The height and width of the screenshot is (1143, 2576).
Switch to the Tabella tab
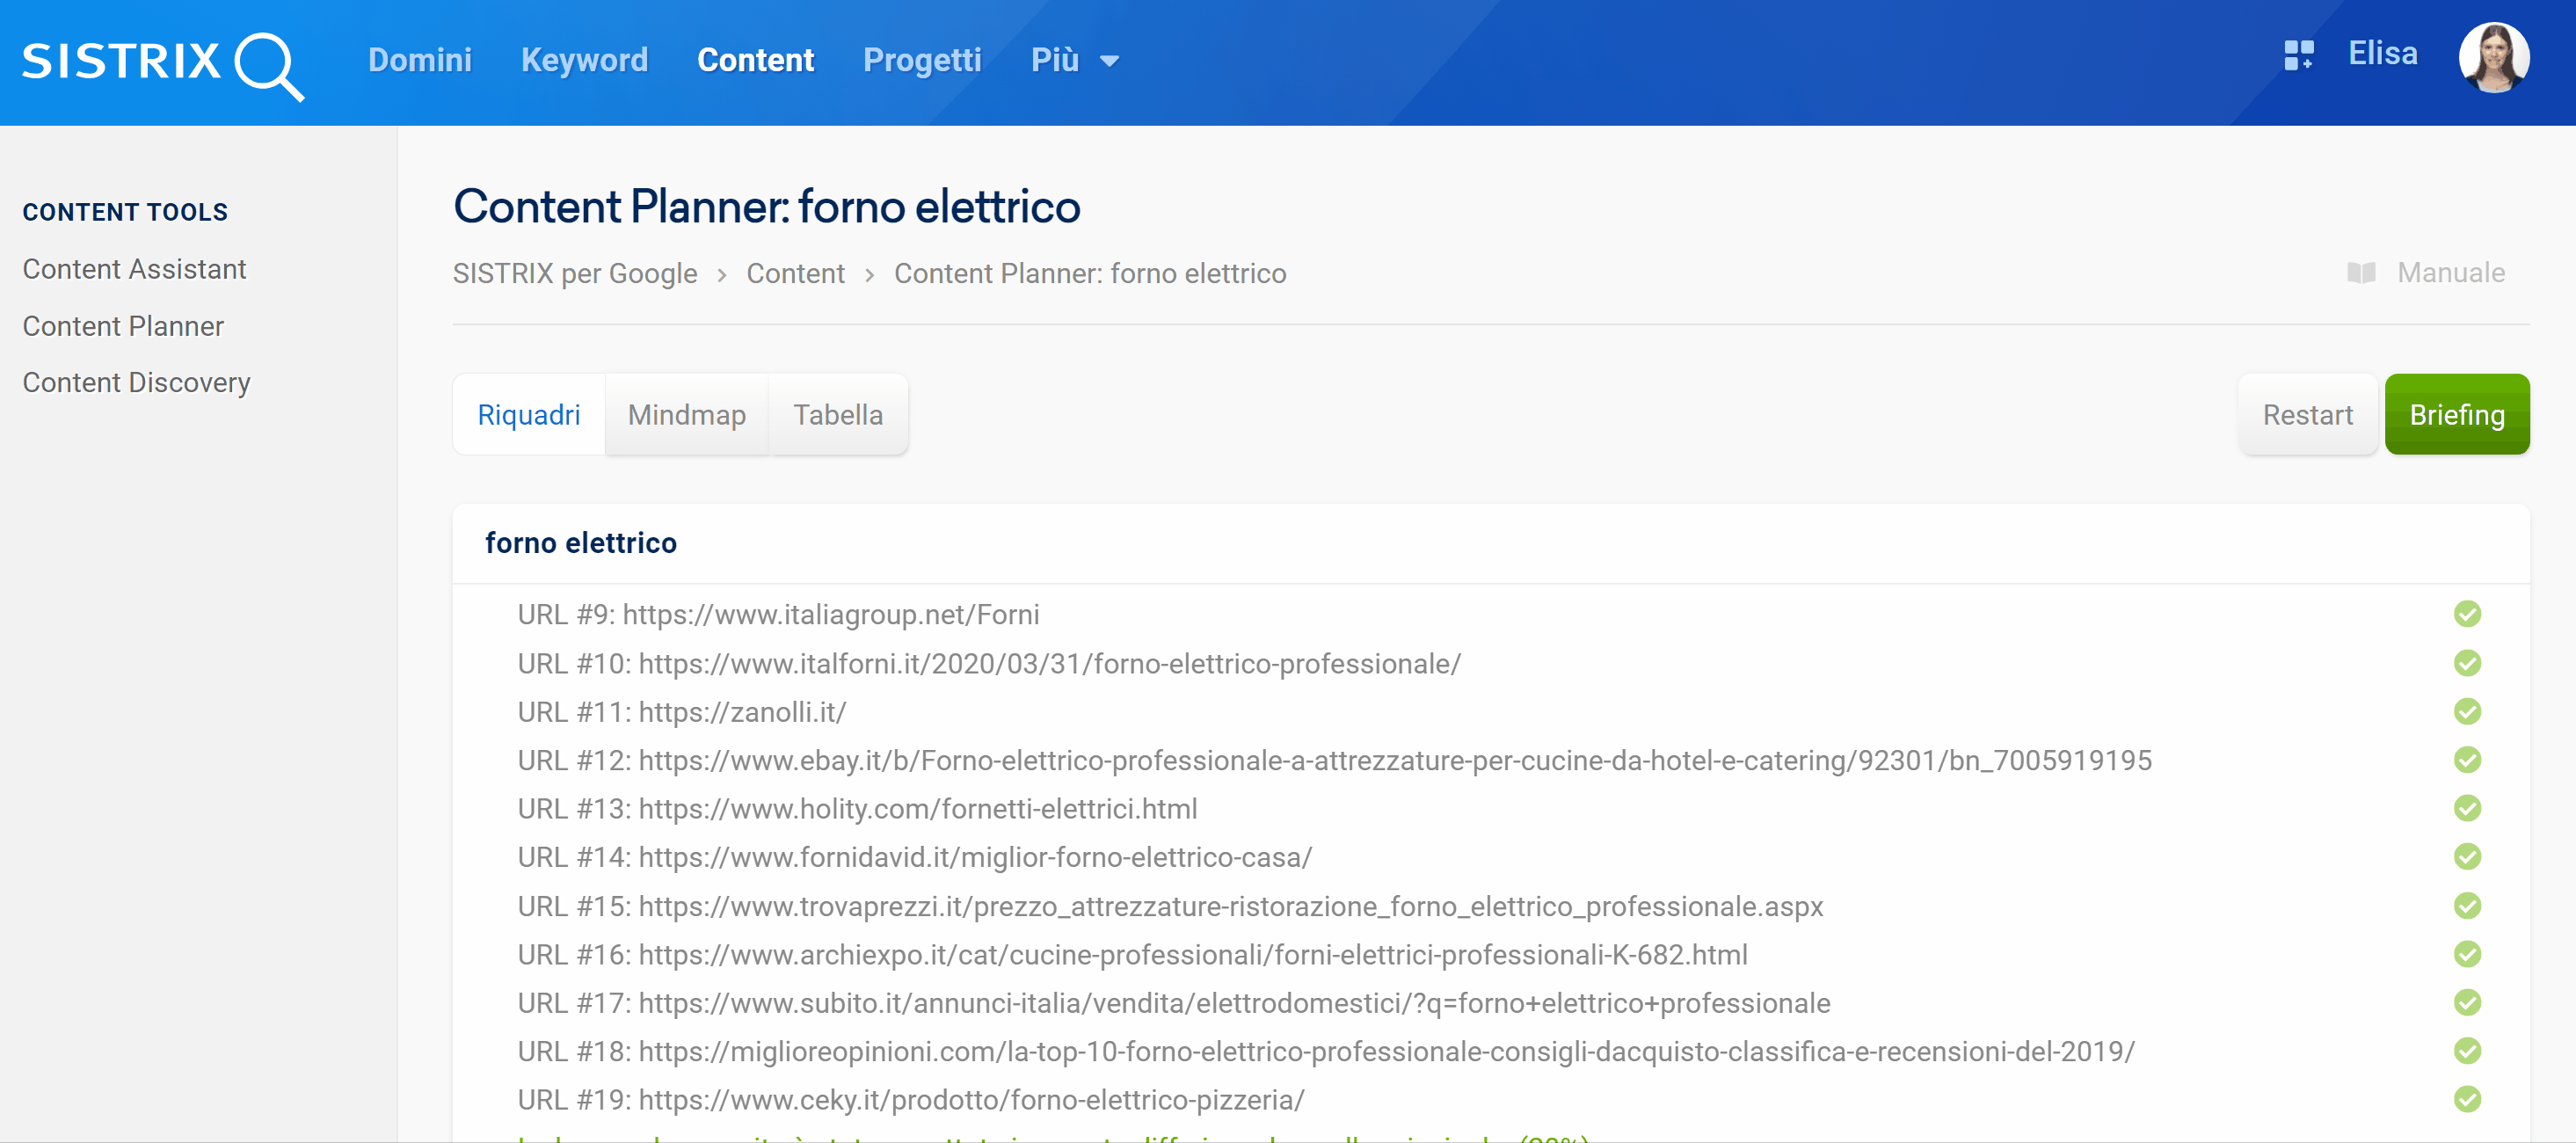point(838,414)
